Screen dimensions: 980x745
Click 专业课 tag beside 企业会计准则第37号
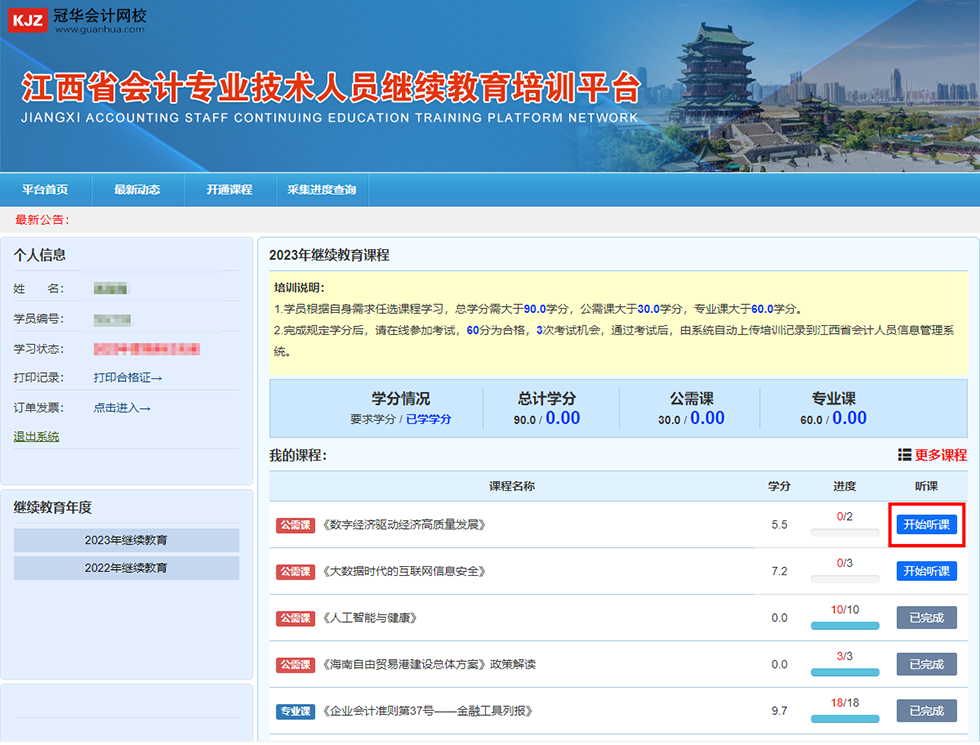click(295, 711)
